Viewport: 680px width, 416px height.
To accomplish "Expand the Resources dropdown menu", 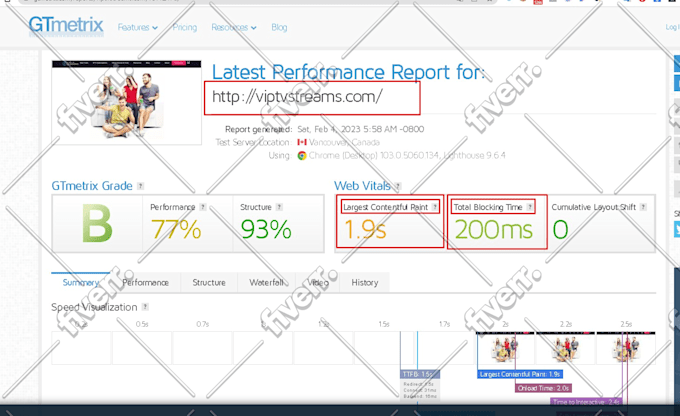I will coord(234,27).
